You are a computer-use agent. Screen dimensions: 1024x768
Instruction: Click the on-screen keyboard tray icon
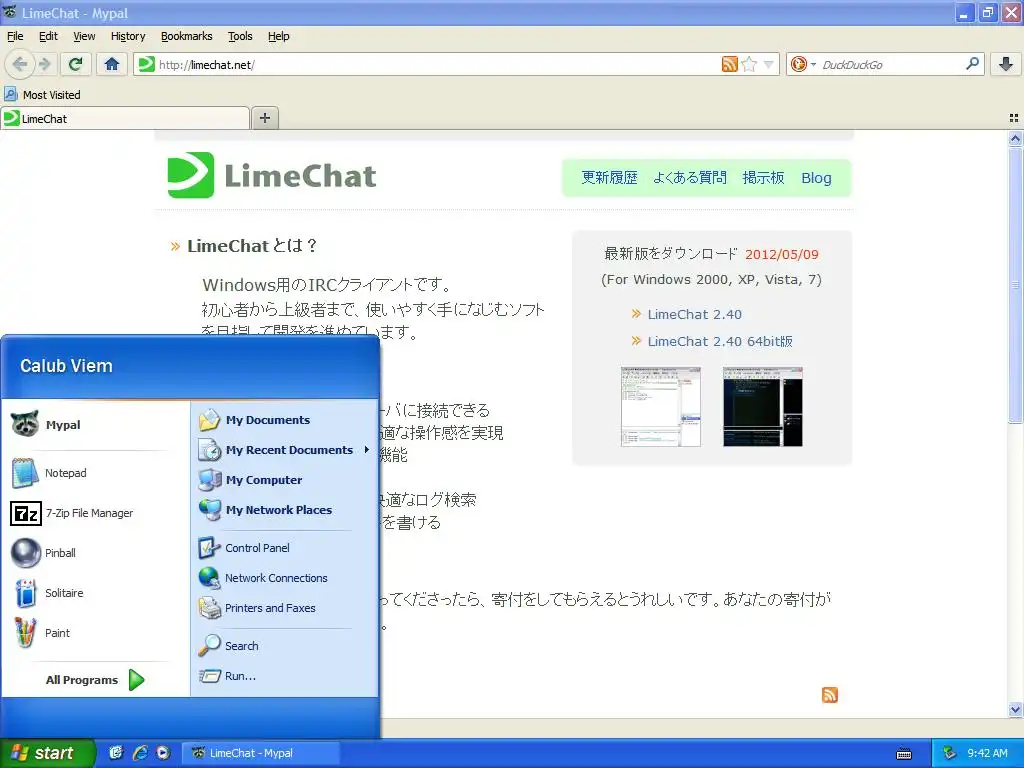[x=904, y=754]
